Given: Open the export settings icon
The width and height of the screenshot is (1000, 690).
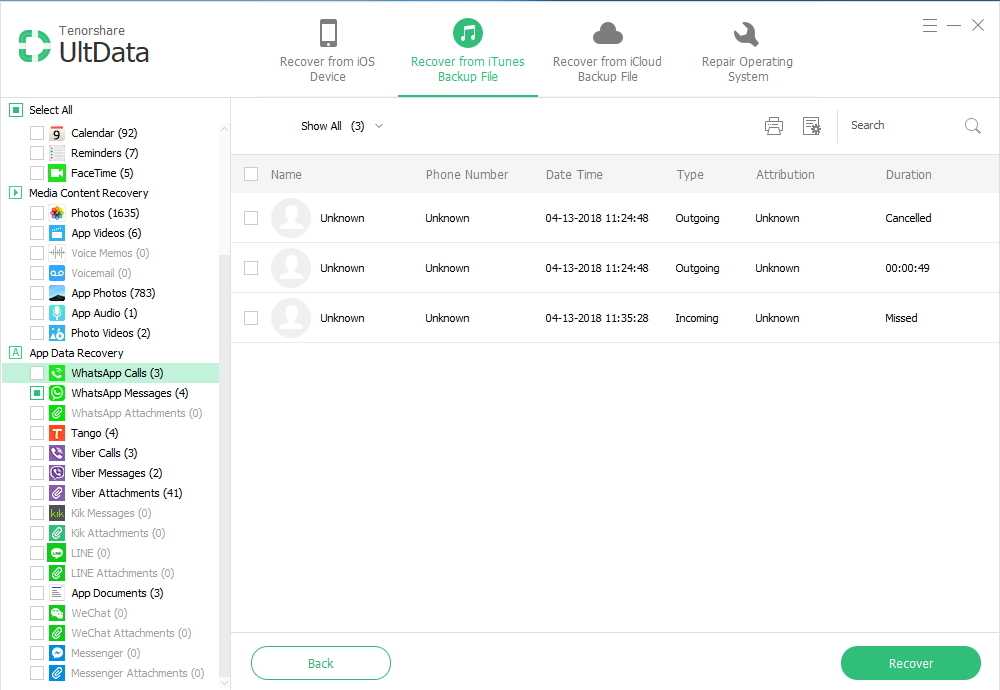Looking at the screenshot, I should pyautogui.click(x=811, y=126).
